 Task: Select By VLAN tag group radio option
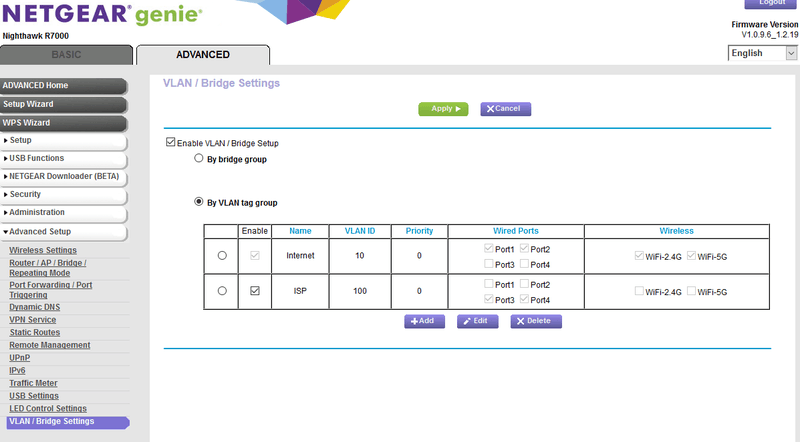coord(198,202)
